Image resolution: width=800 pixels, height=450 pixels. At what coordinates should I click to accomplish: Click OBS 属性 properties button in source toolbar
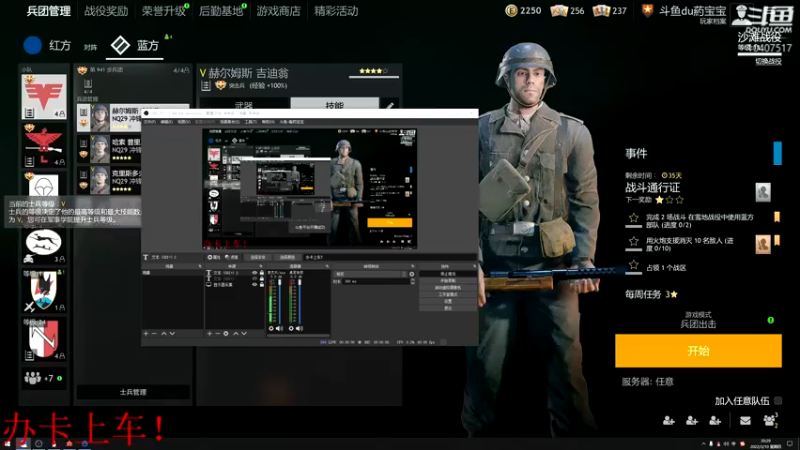click(x=214, y=257)
